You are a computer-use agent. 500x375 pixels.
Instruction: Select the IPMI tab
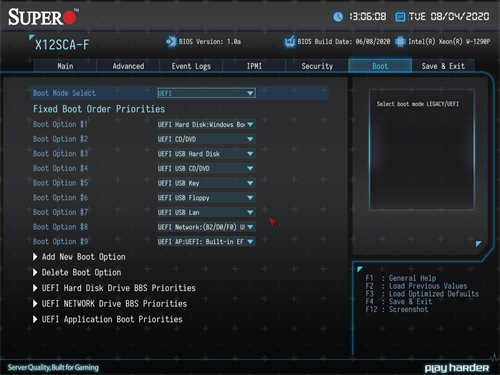pos(254,66)
